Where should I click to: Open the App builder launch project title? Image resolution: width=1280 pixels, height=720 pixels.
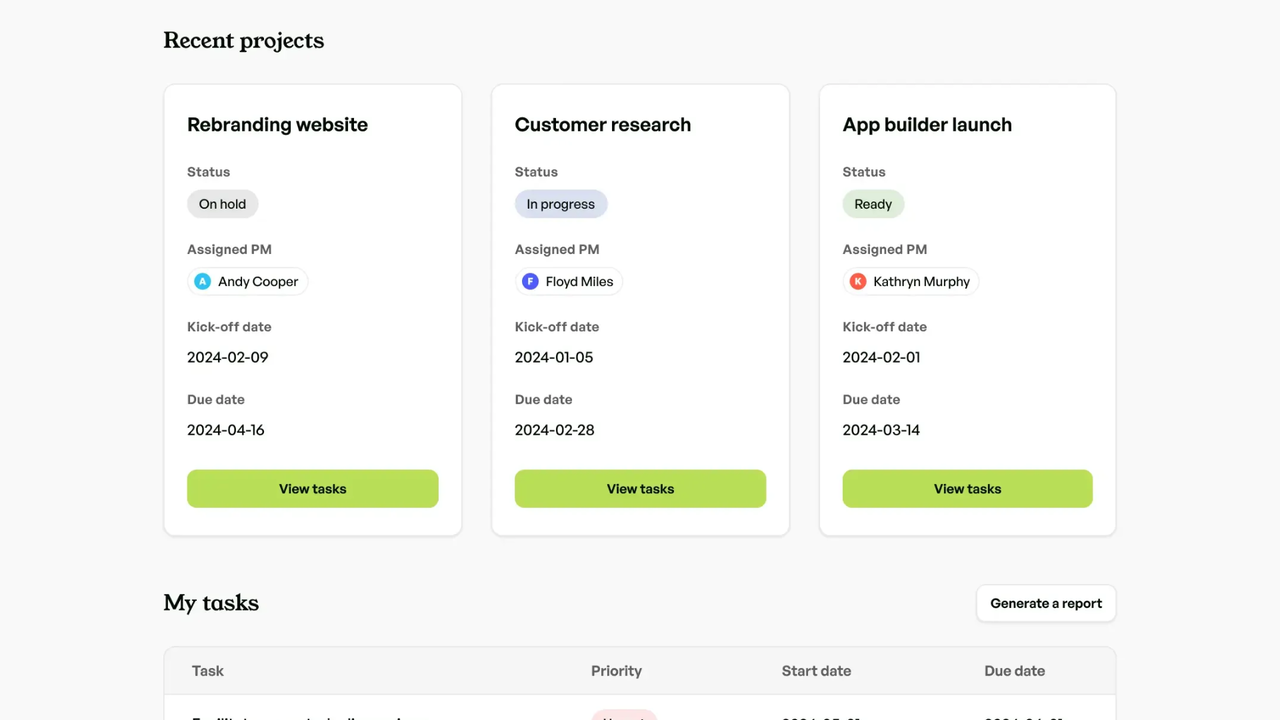(927, 125)
